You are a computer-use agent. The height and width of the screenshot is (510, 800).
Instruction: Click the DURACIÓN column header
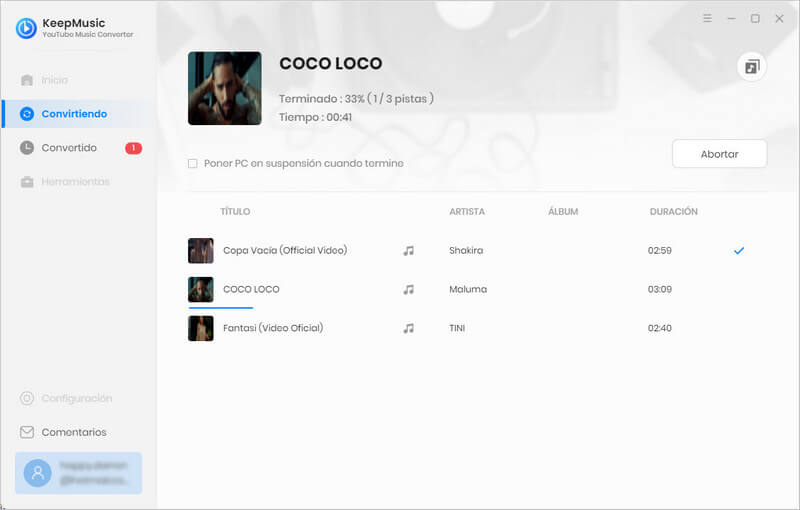pos(673,211)
